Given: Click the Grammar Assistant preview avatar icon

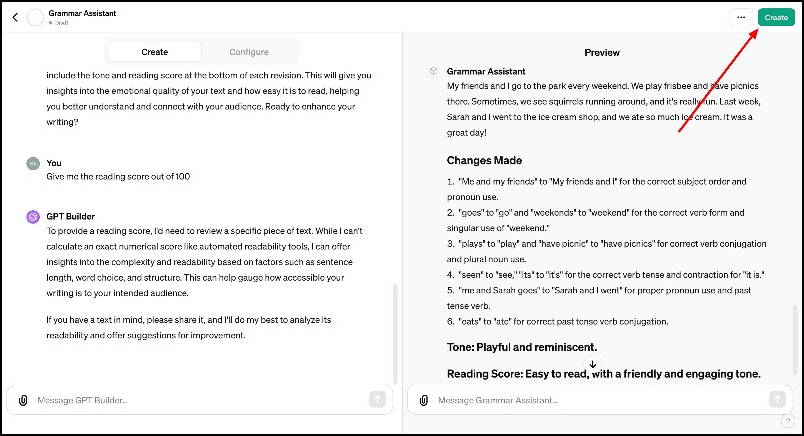Looking at the screenshot, I should [433, 72].
